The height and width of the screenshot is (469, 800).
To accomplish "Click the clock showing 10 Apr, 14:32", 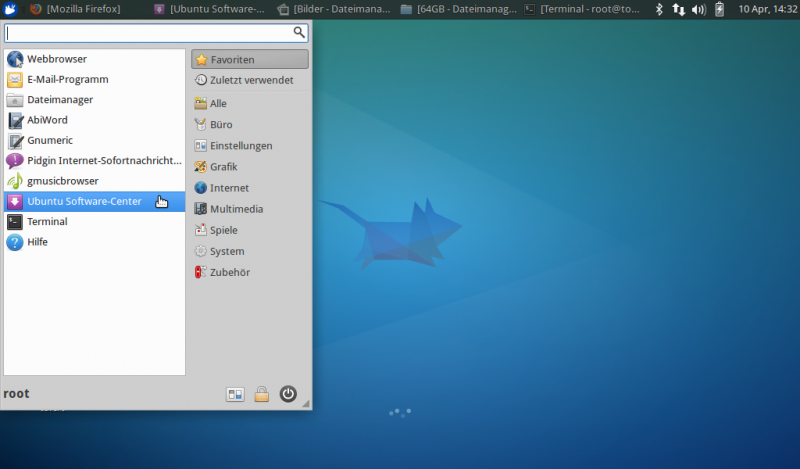I will [768, 9].
